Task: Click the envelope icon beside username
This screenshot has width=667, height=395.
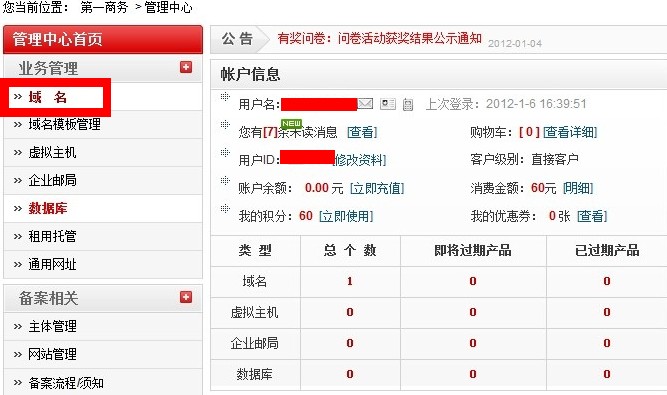Action: point(365,104)
